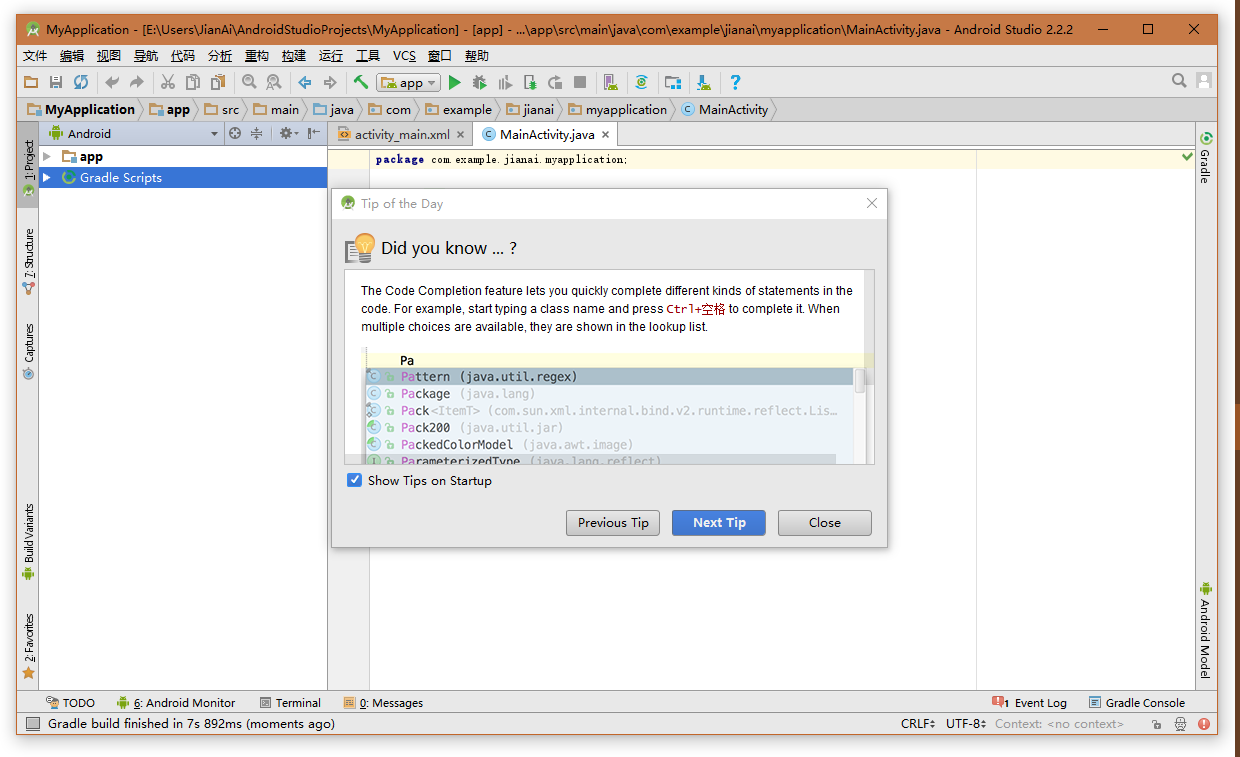Click the red error indicator in status bar
This screenshot has height=757, width=1240.
tap(1204, 724)
